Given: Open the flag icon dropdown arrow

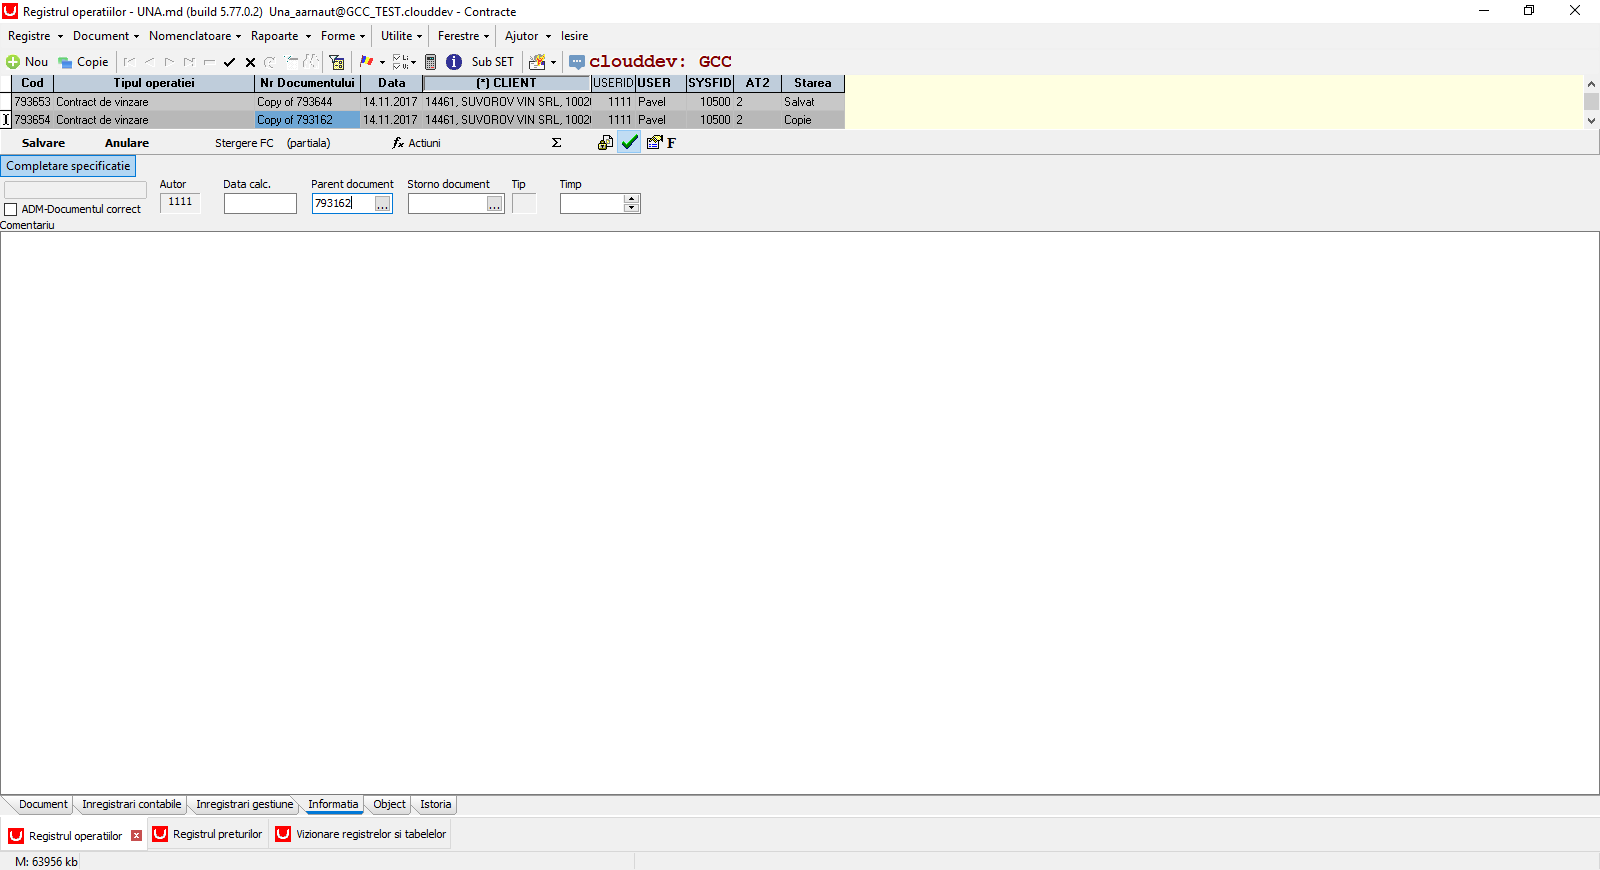Looking at the screenshot, I should pyautogui.click(x=382, y=63).
